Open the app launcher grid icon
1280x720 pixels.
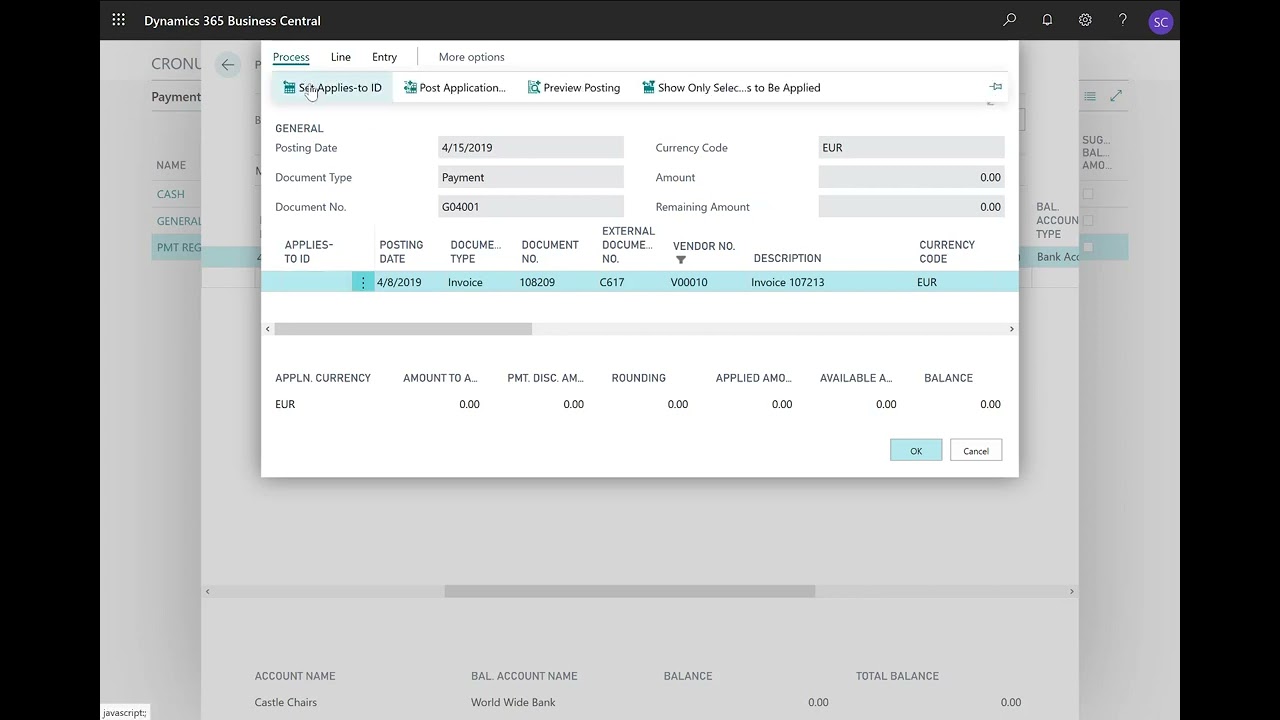(x=119, y=20)
